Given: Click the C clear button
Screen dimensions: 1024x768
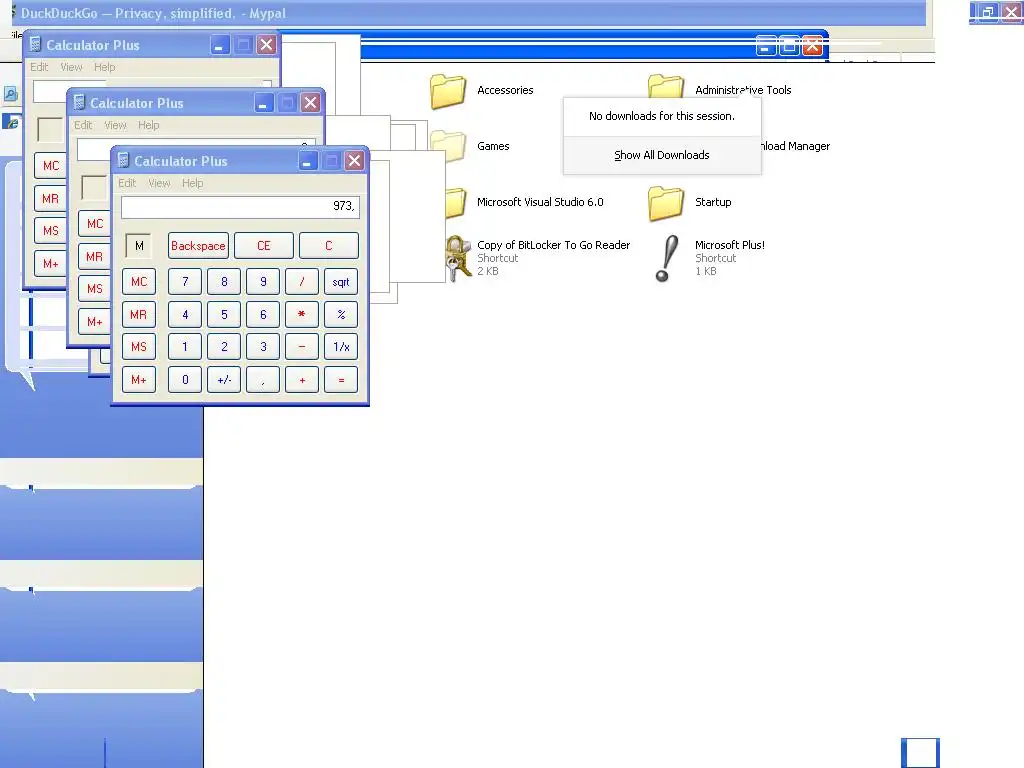Looking at the screenshot, I should 328,246.
